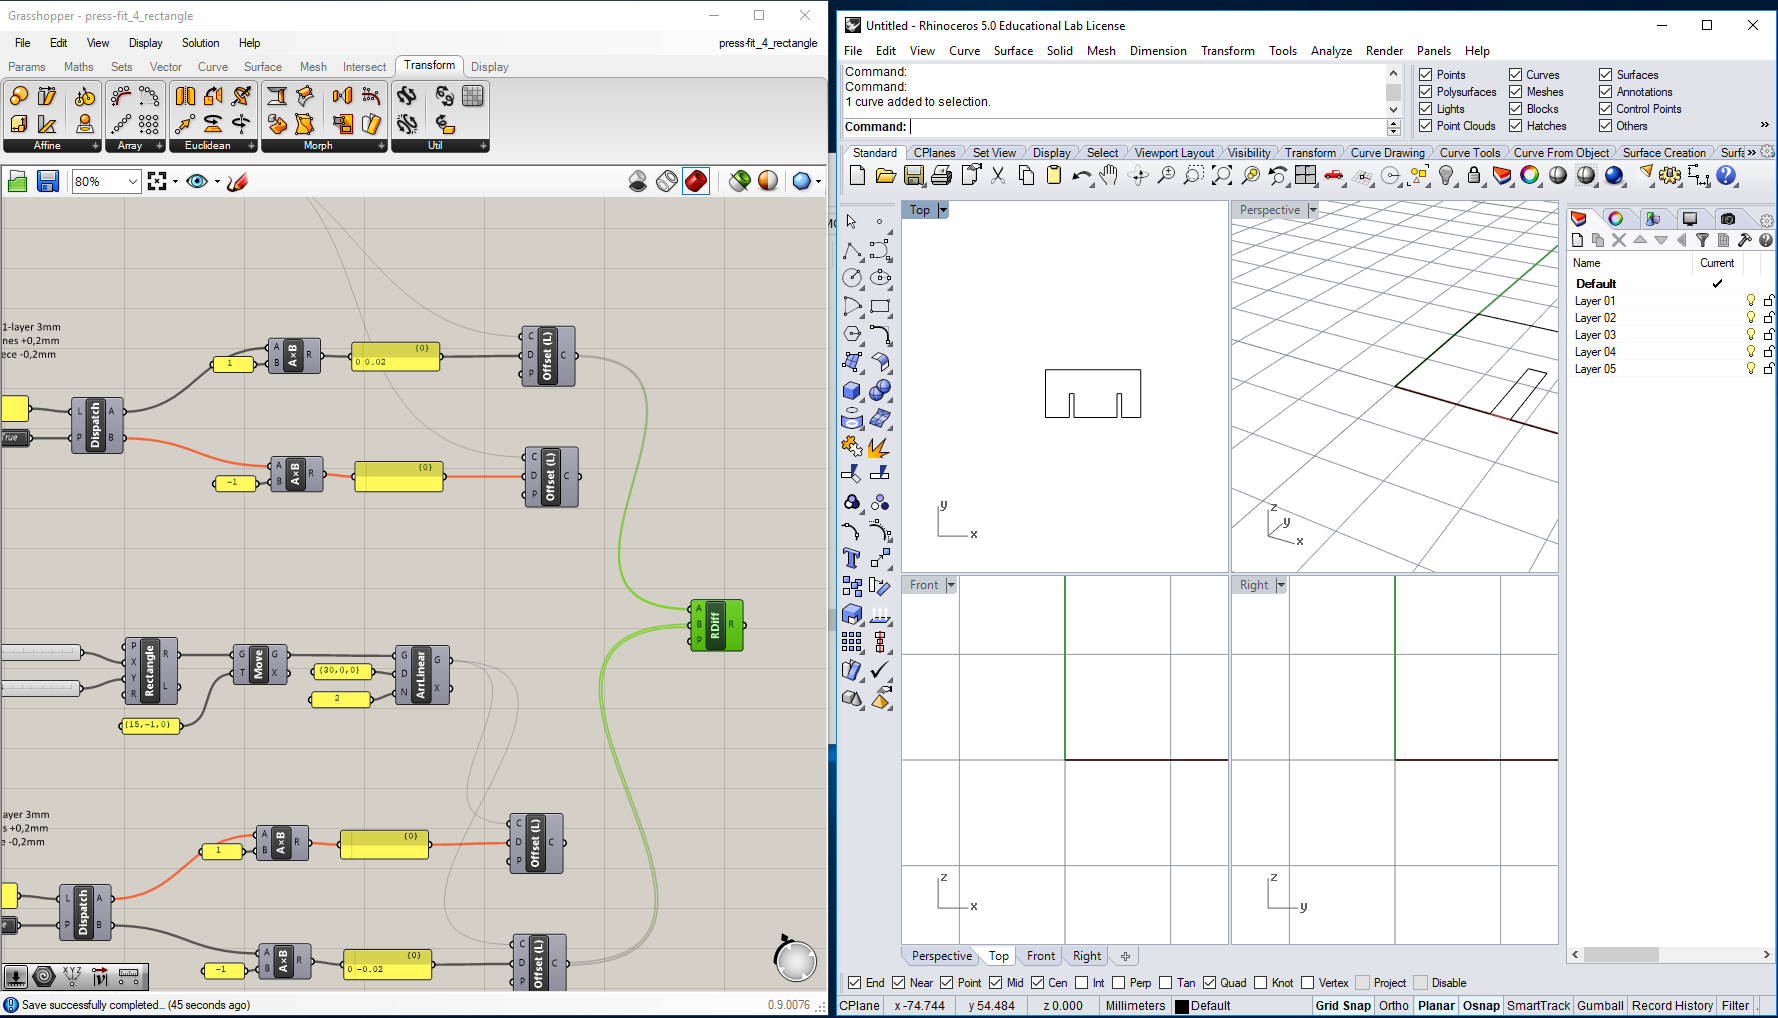Click the Print icon in Rhino toolbar
The width and height of the screenshot is (1778, 1018).
coord(941,176)
